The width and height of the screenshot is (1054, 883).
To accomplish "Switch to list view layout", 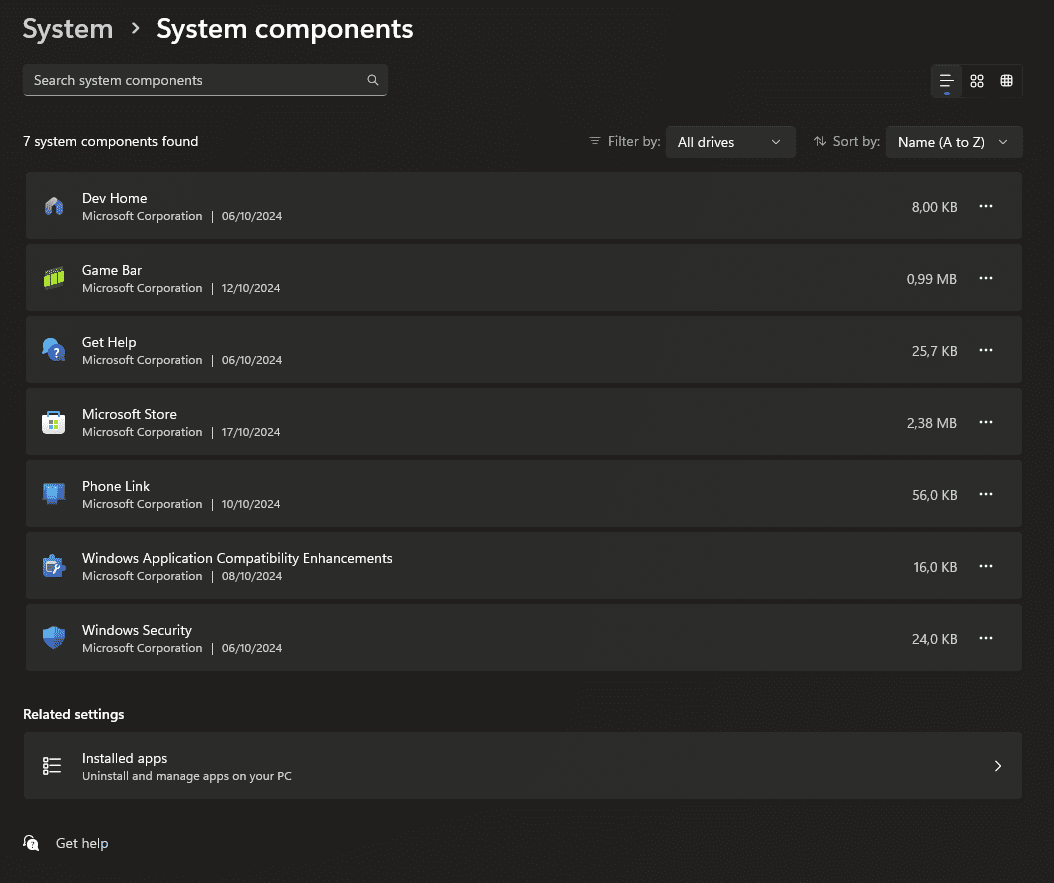I will coord(946,81).
